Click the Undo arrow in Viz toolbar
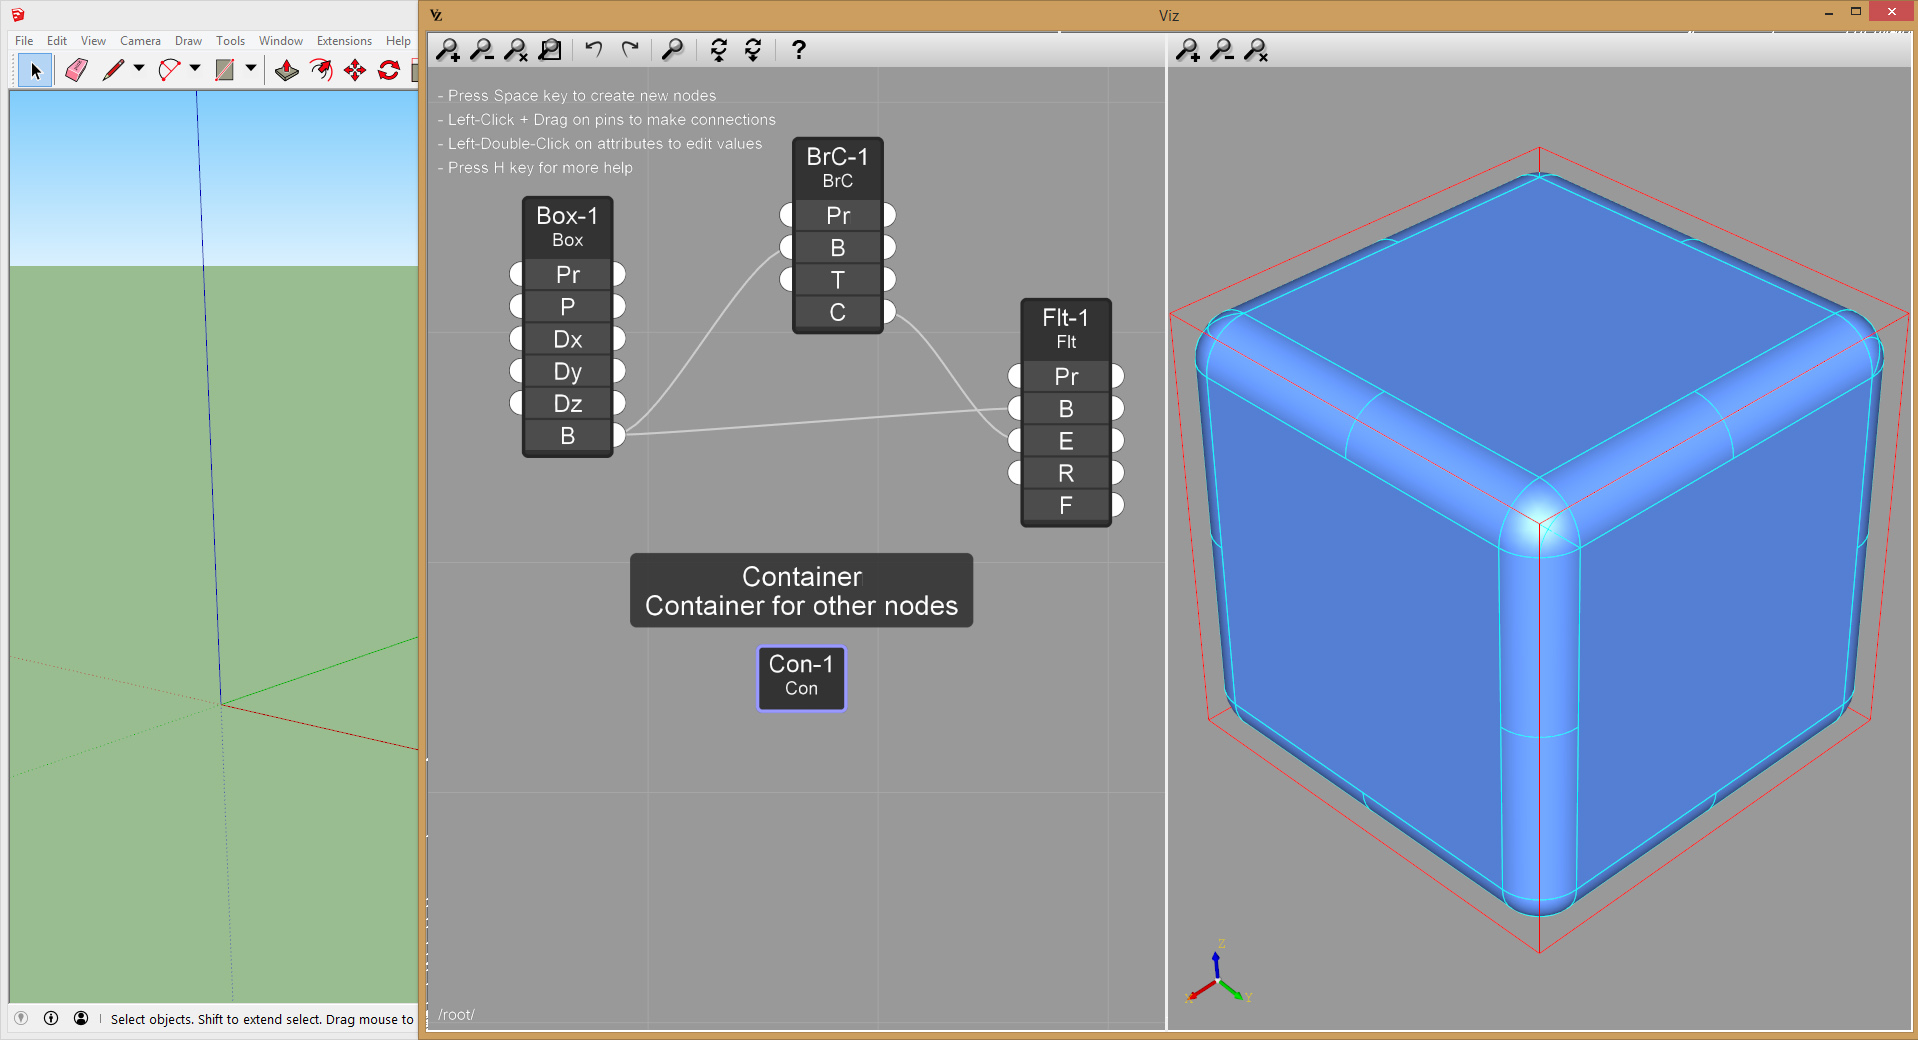This screenshot has height=1040, width=1918. 594,49
